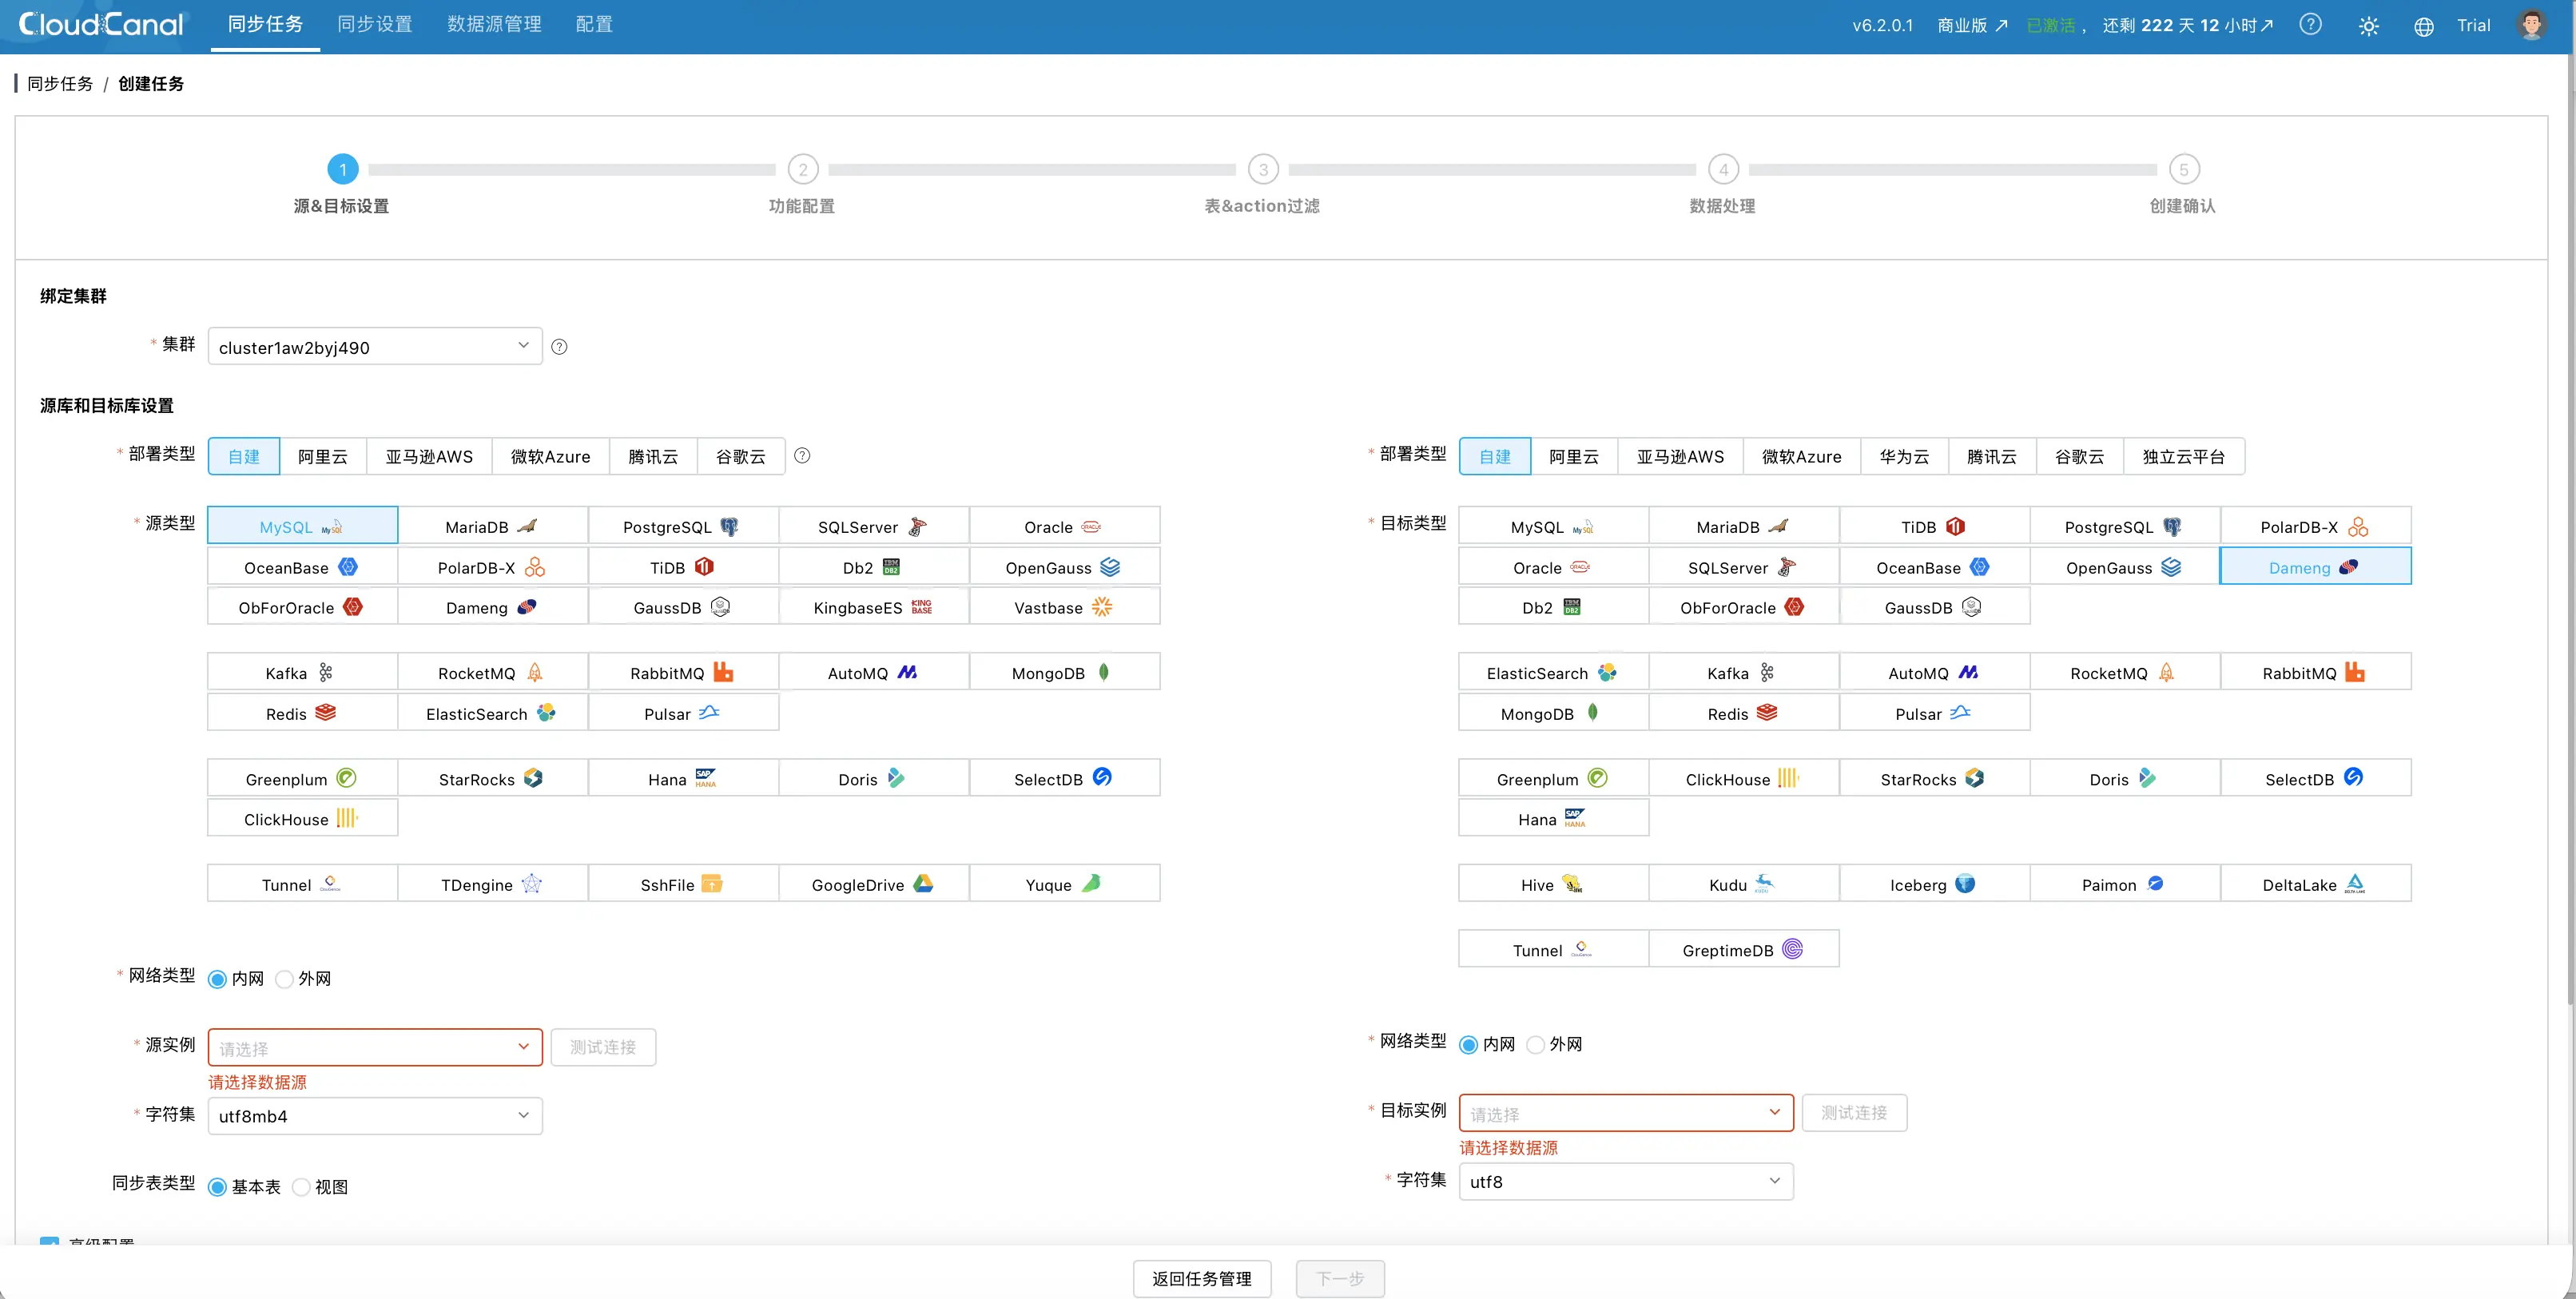Screen dimensions: 2576x1299
Task: Click the 下一步 button
Action: tap(1340, 1278)
